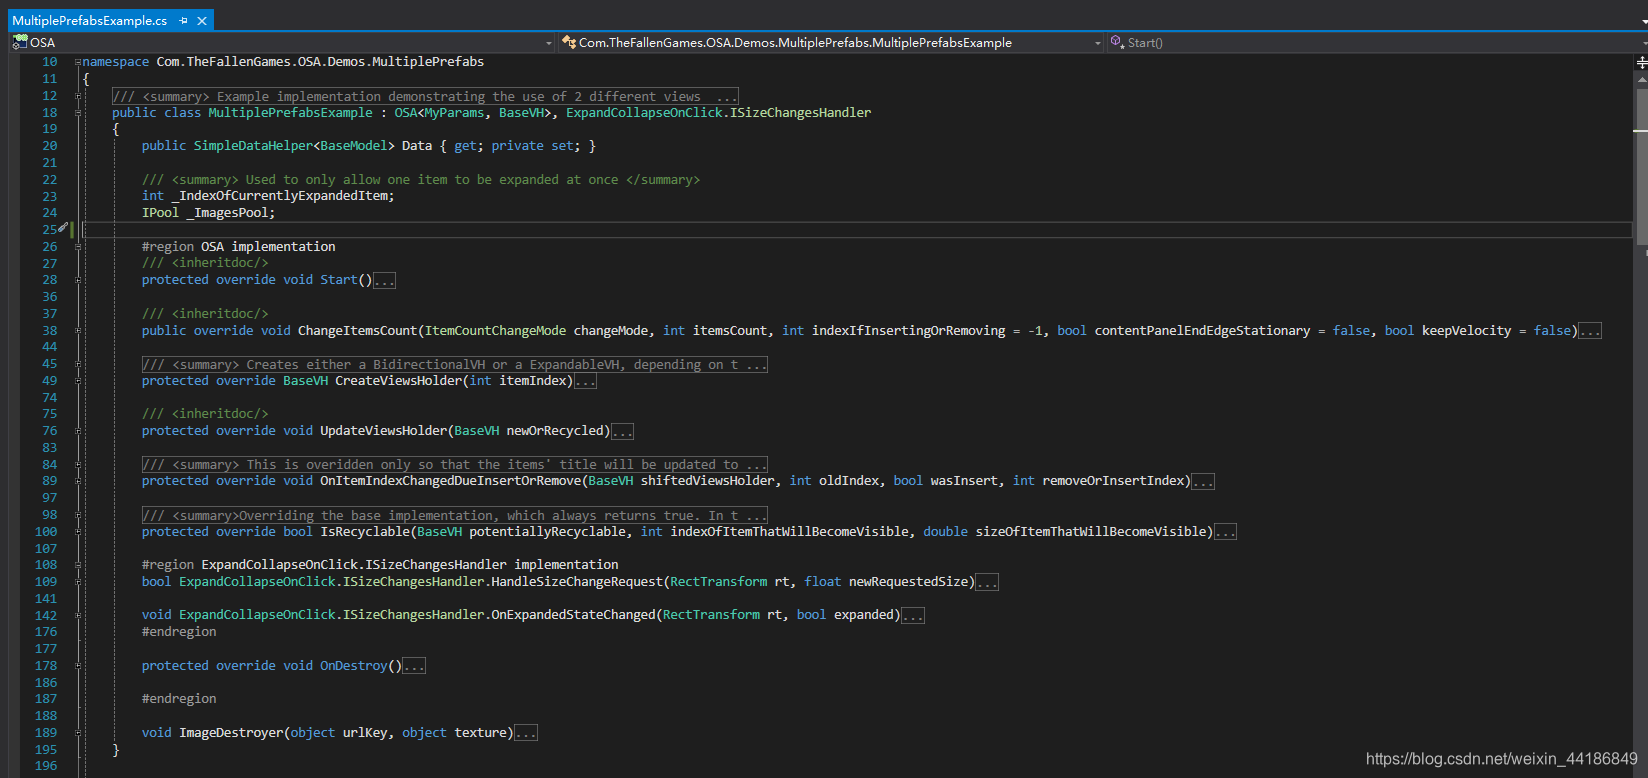This screenshot has height=778, width=1648.
Task: Click the collapsed summary 'Overriding the base implementation' comment
Action: pyautogui.click(x=455, y=515)
